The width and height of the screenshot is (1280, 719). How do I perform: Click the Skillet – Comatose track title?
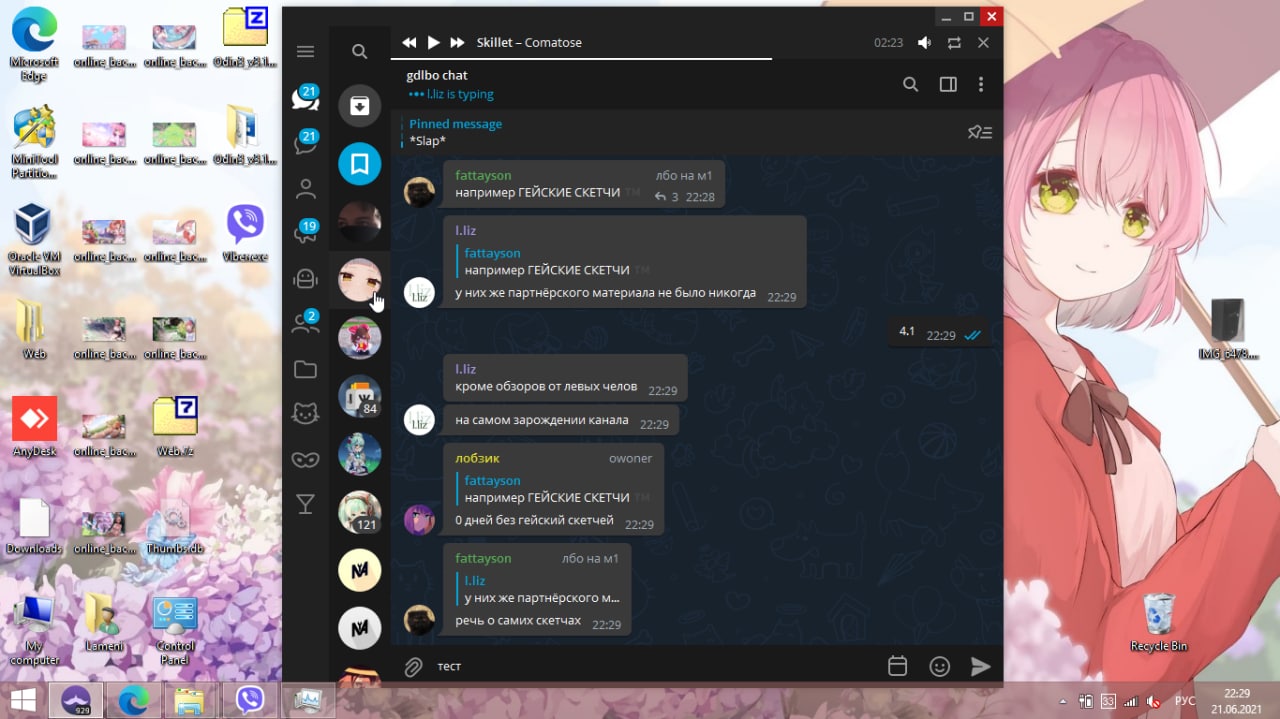click(x=529, y=43)
